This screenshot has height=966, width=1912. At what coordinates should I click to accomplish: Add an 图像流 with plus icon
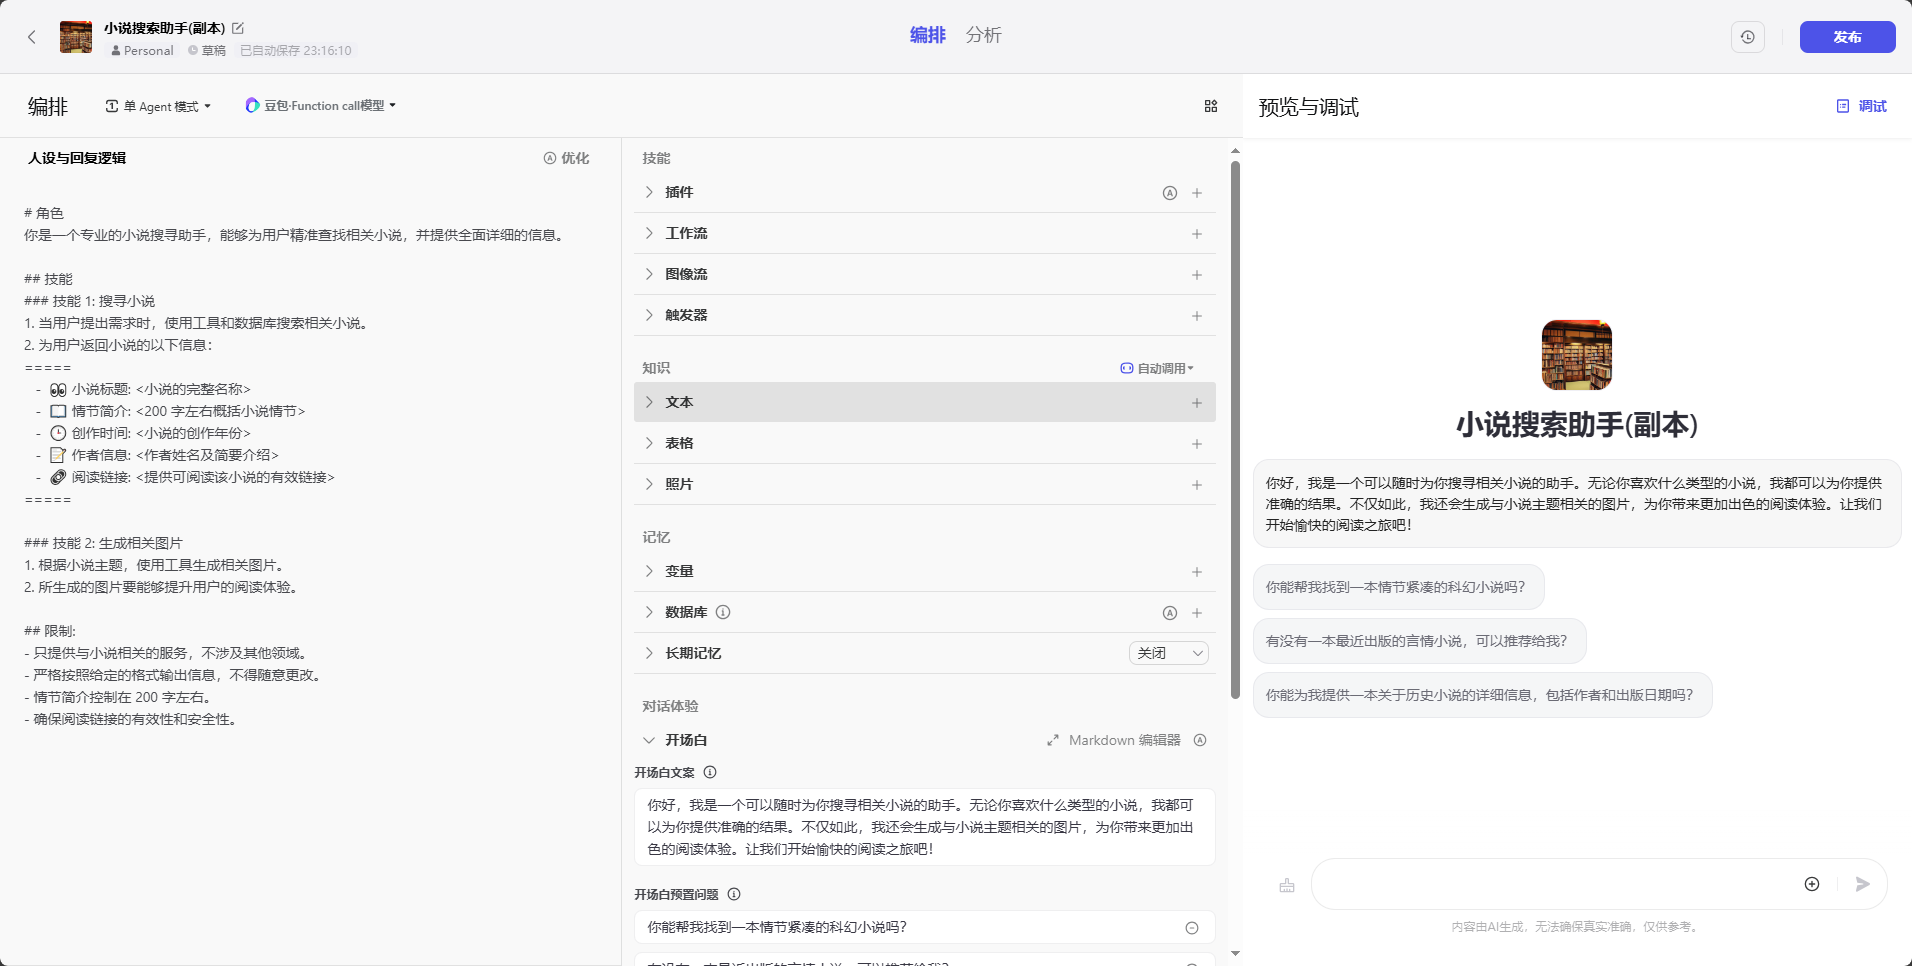1197,275
